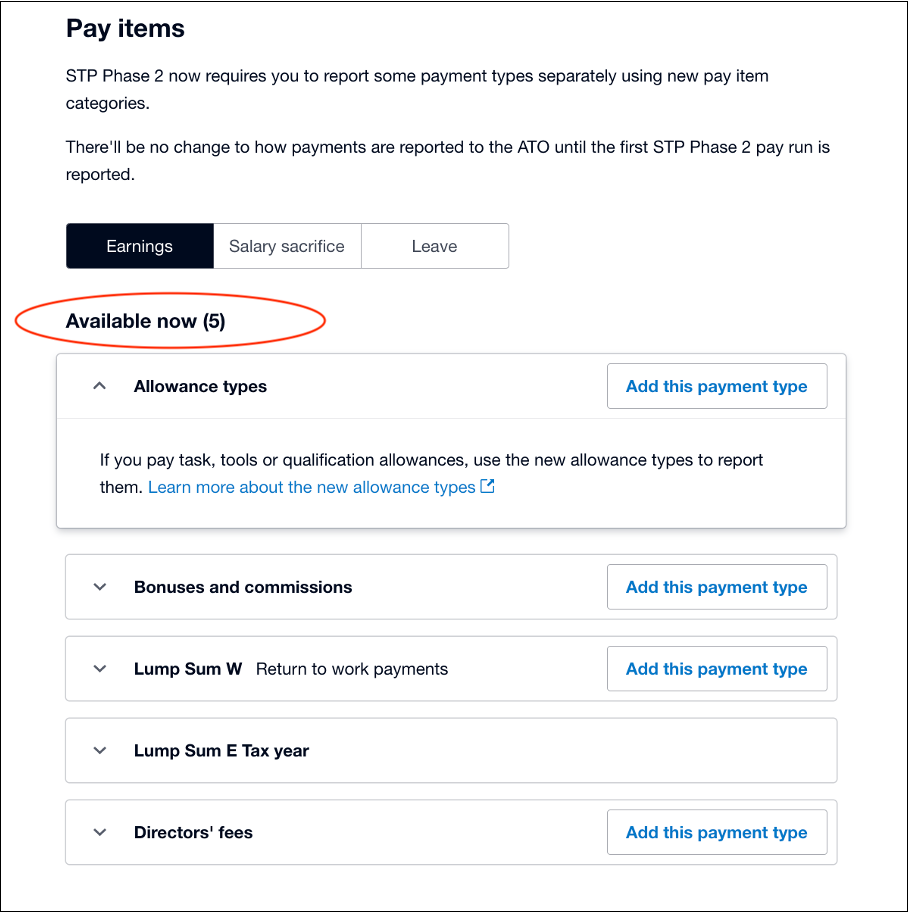Viewport: 908px width, 912px height.
Task: Collapse the Allowance types section chevron
Action: click(99, 386)
